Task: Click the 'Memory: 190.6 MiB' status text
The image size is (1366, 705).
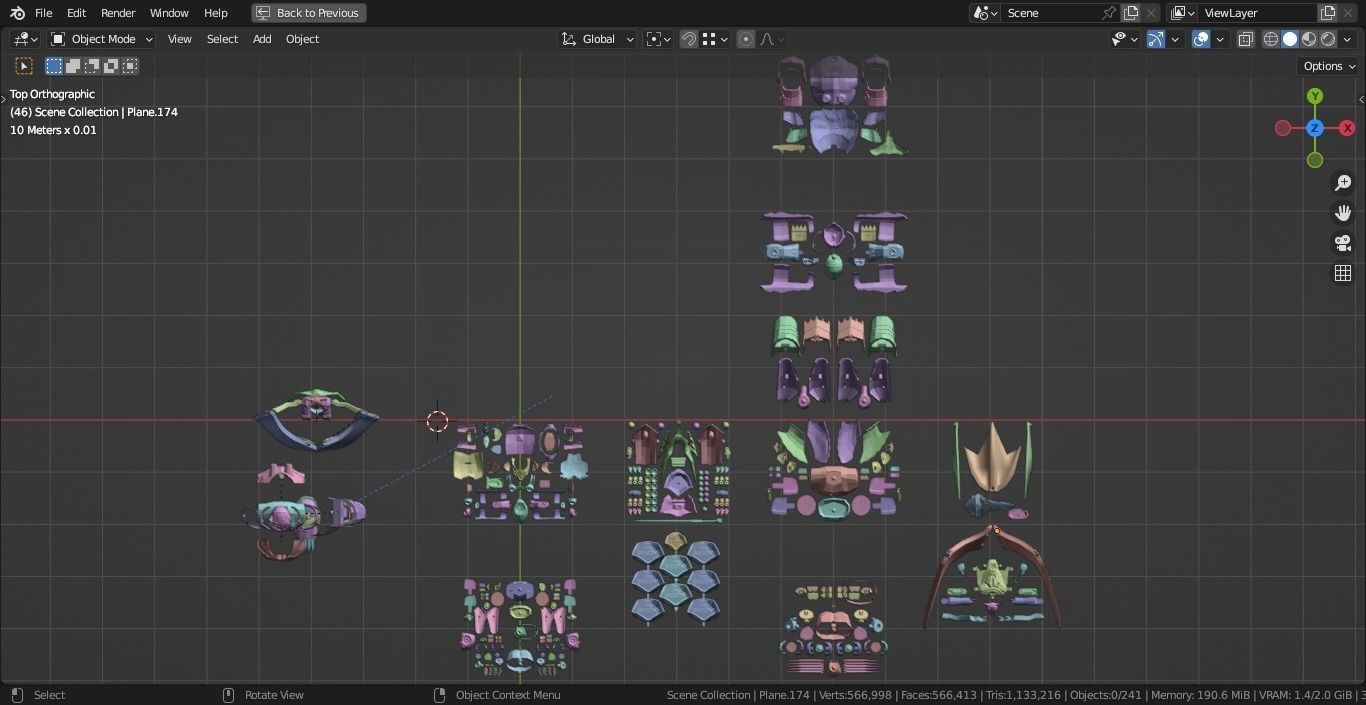Action: click(1200, 695)
